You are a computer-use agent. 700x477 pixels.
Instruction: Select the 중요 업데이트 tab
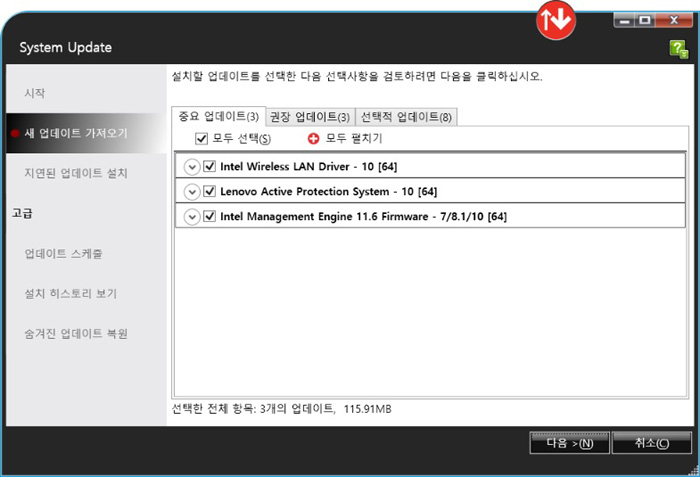coord(218,117)
